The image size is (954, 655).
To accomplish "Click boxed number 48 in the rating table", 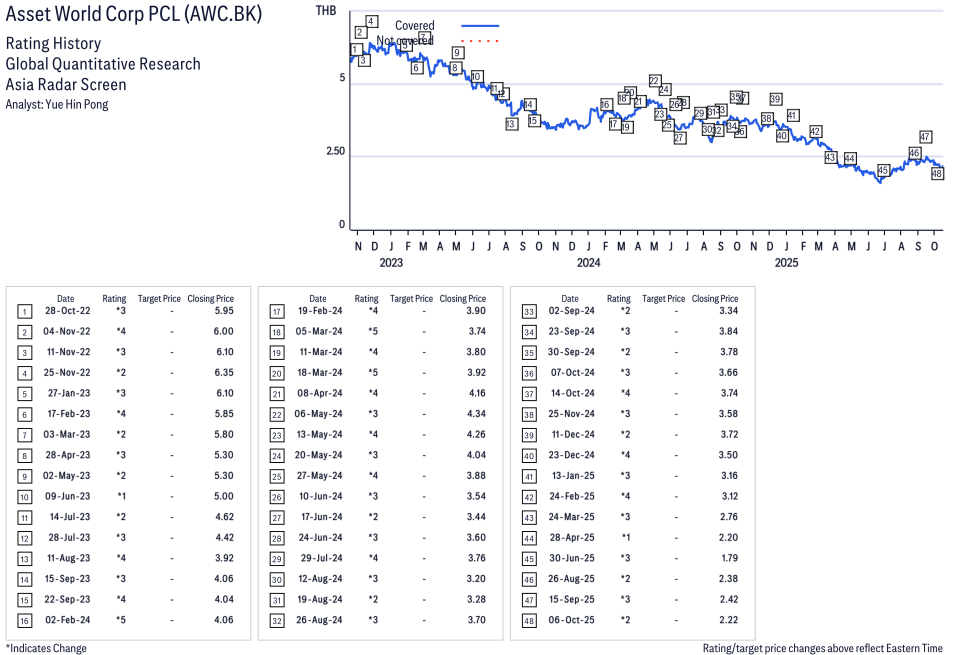I will (528, 619).
